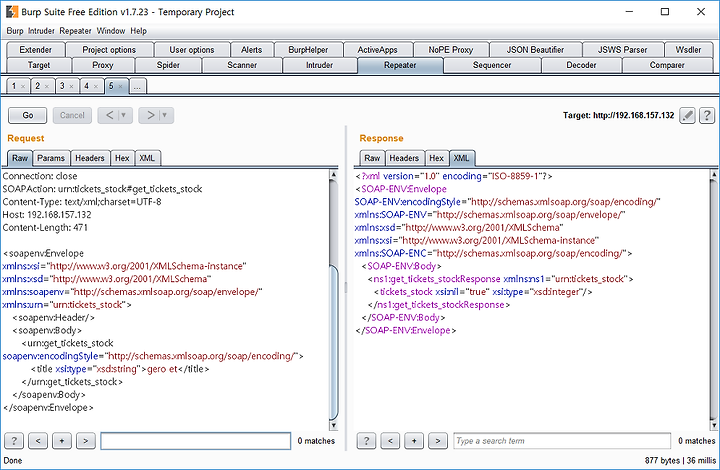The height and width of the screenshot is (470, 720).
Task: Open the back history dropdown arrow
Action: click(124, 115)
